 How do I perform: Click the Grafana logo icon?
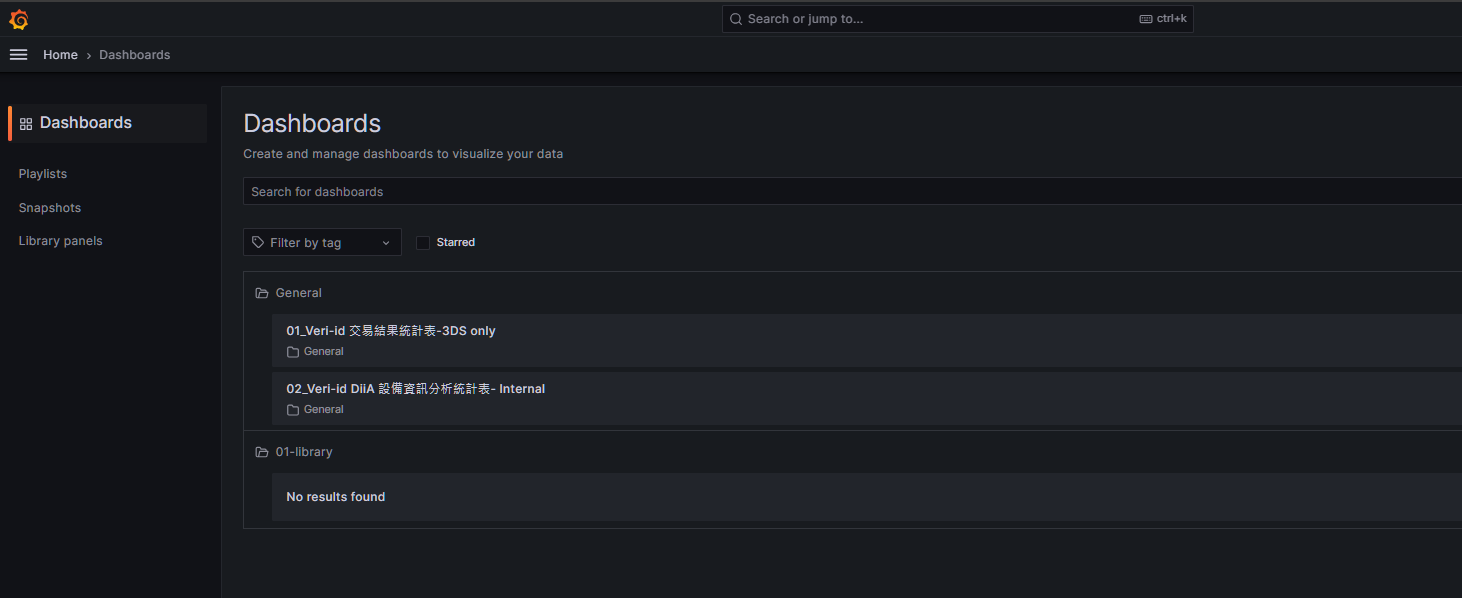pos(18,19)
